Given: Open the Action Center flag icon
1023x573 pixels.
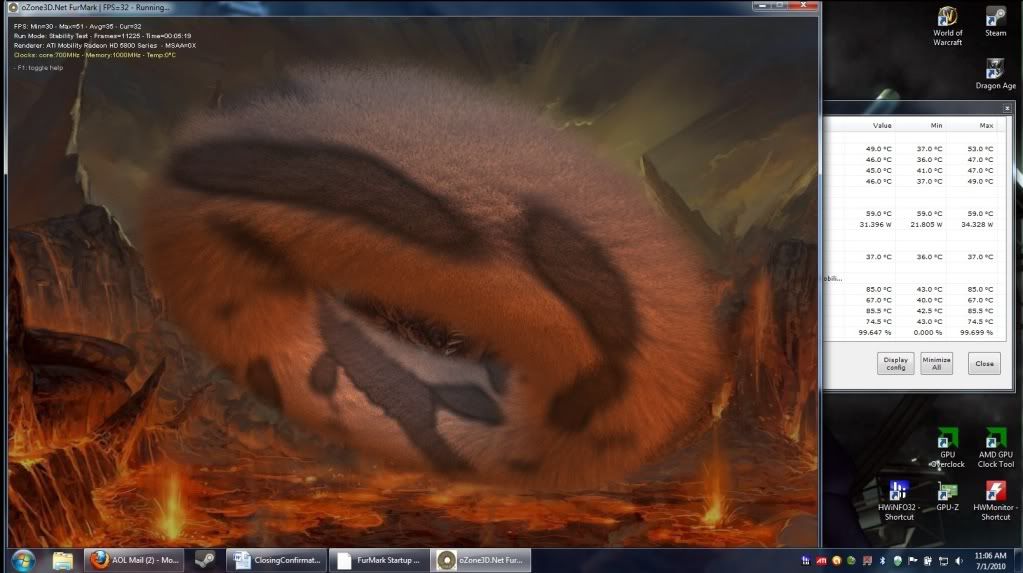Looking at the screenshot, I should [x=913, y=561].
